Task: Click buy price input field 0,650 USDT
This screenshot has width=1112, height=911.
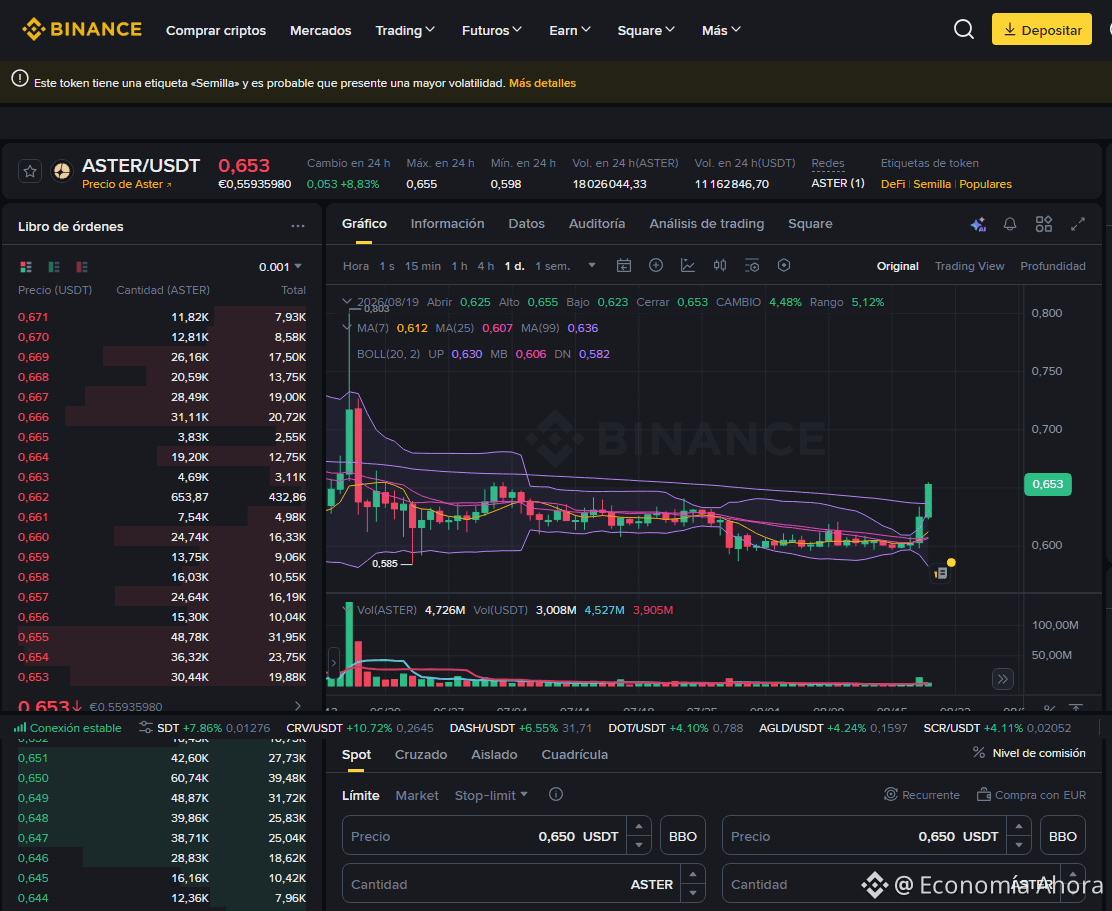Action: click(x=496, y=836)
